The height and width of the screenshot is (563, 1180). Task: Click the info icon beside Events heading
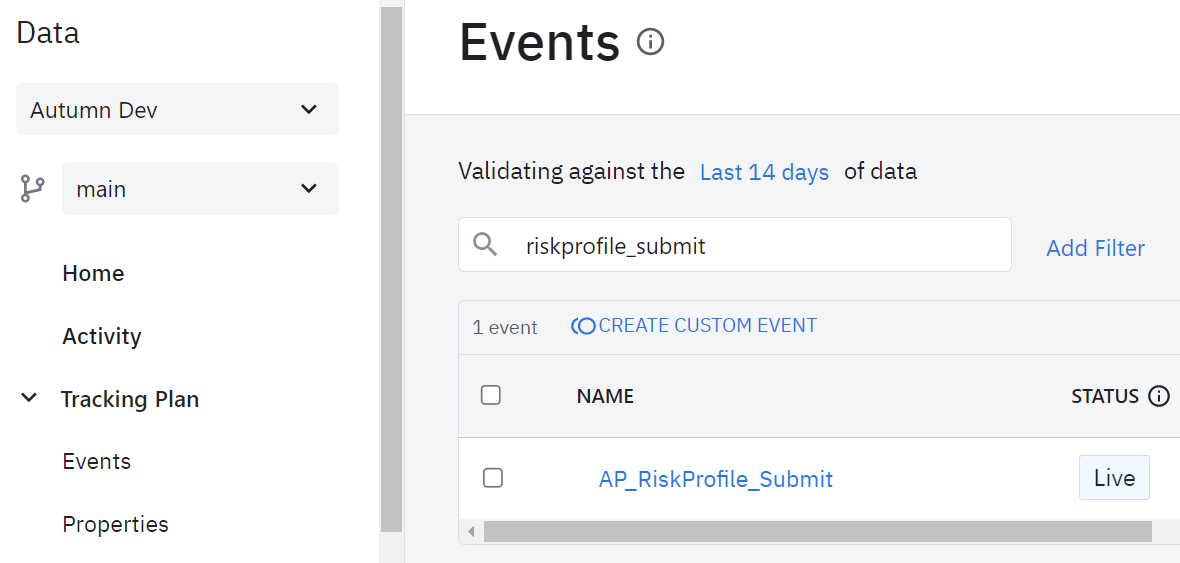[650, 42]
